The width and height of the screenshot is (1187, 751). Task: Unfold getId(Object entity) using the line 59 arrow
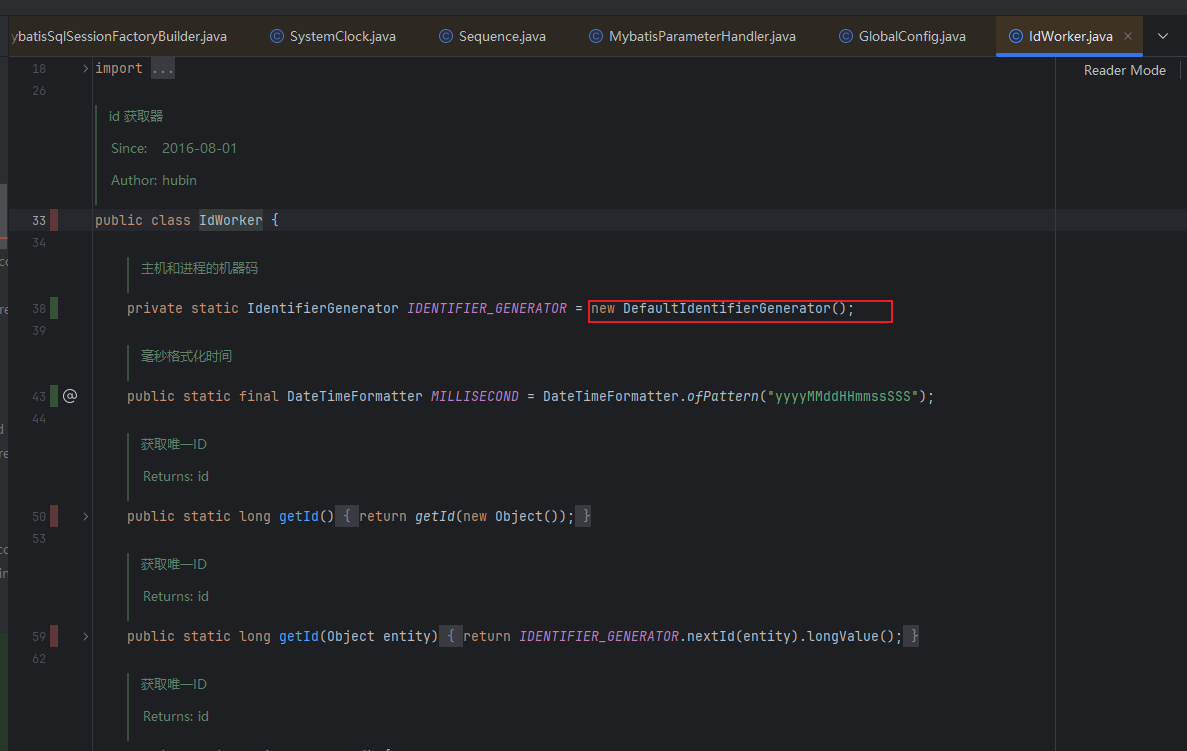[85, 636]
